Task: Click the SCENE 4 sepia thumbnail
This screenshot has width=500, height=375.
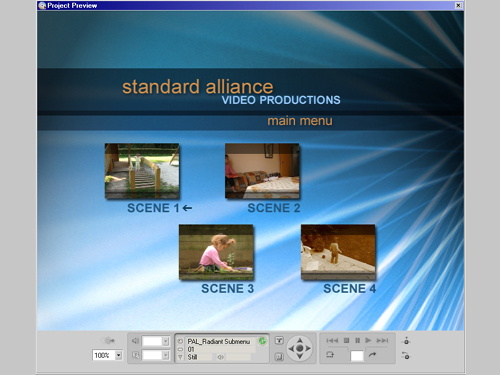Action: click(338, 252)
